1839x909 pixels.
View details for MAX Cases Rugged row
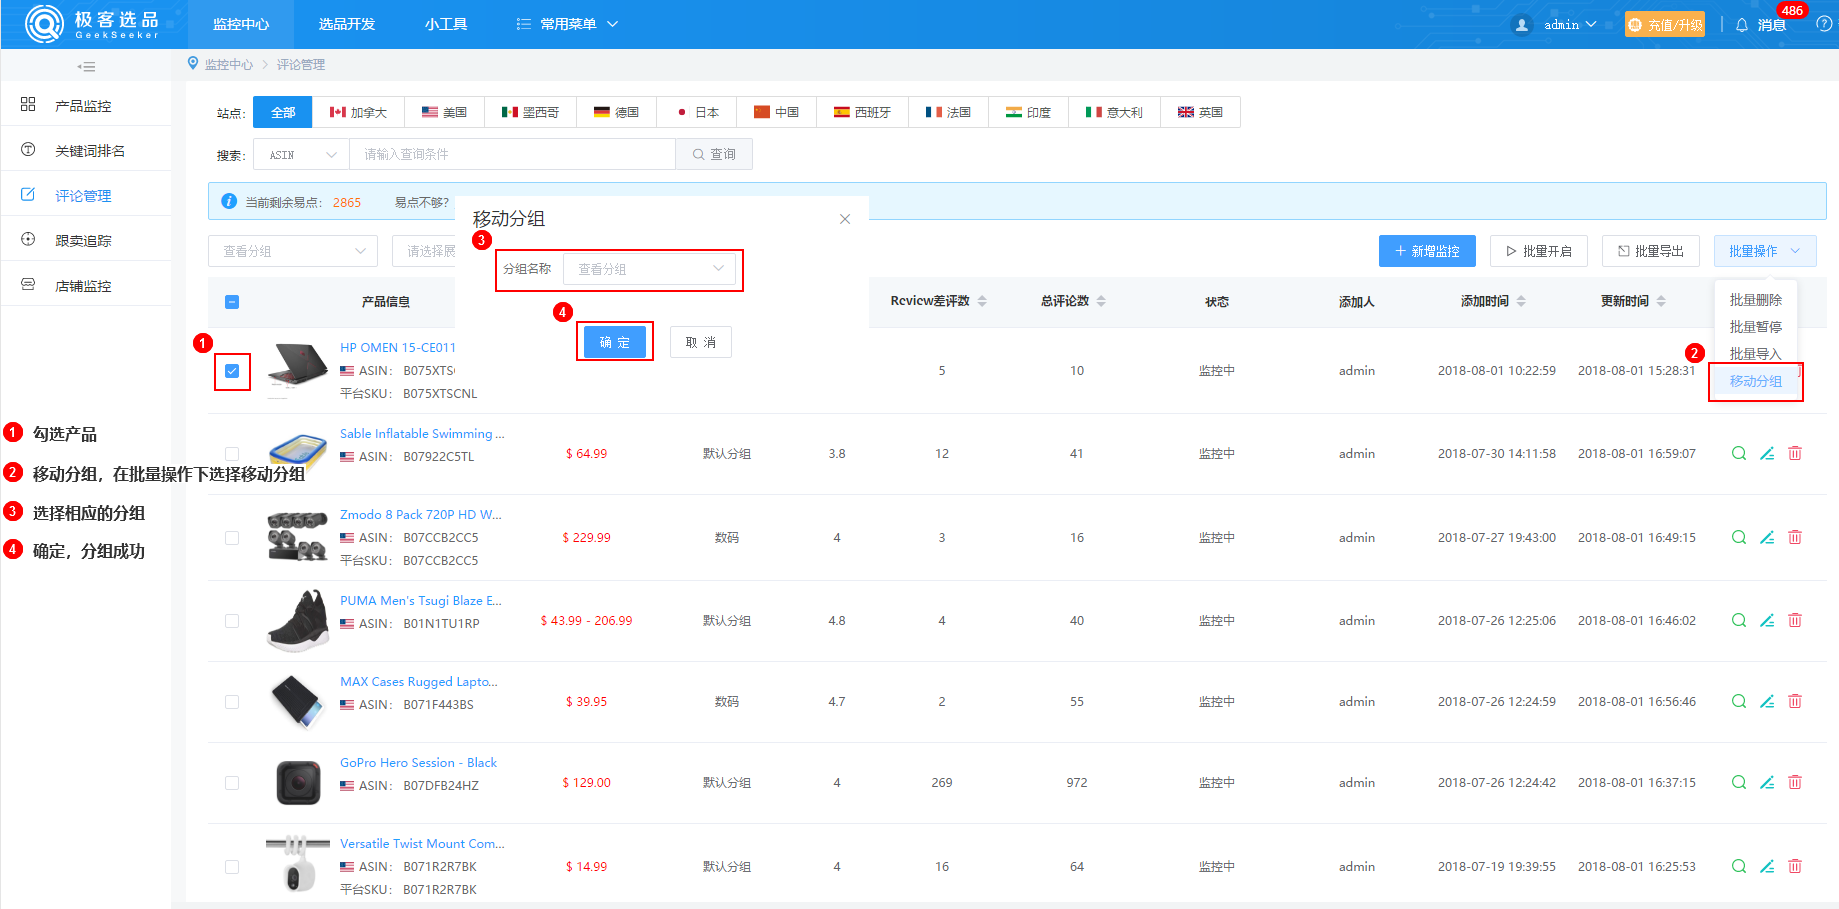coord(1739,701)
